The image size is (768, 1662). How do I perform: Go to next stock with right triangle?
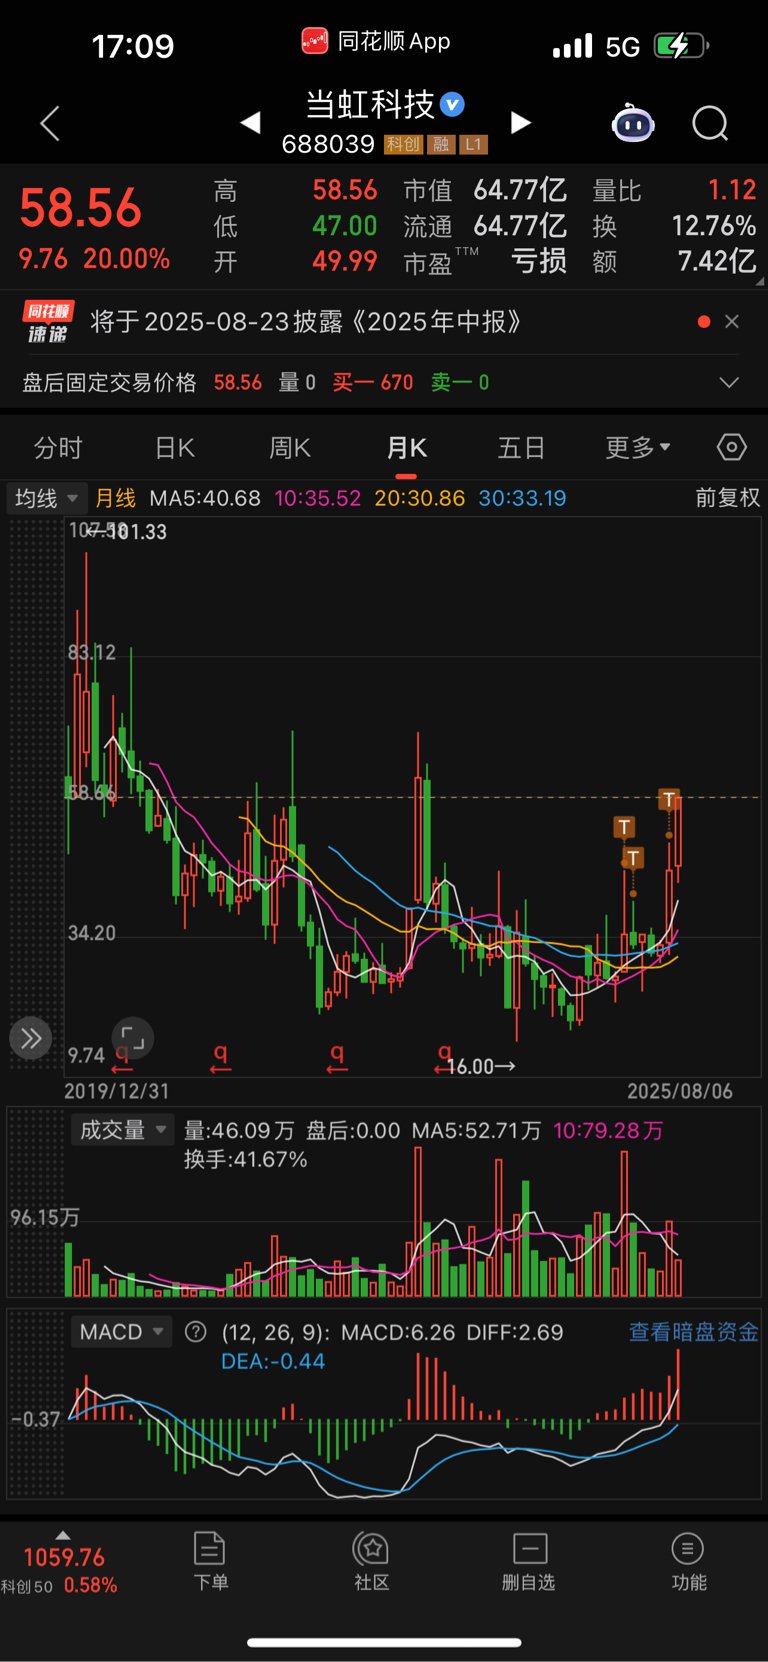point(520,123)
